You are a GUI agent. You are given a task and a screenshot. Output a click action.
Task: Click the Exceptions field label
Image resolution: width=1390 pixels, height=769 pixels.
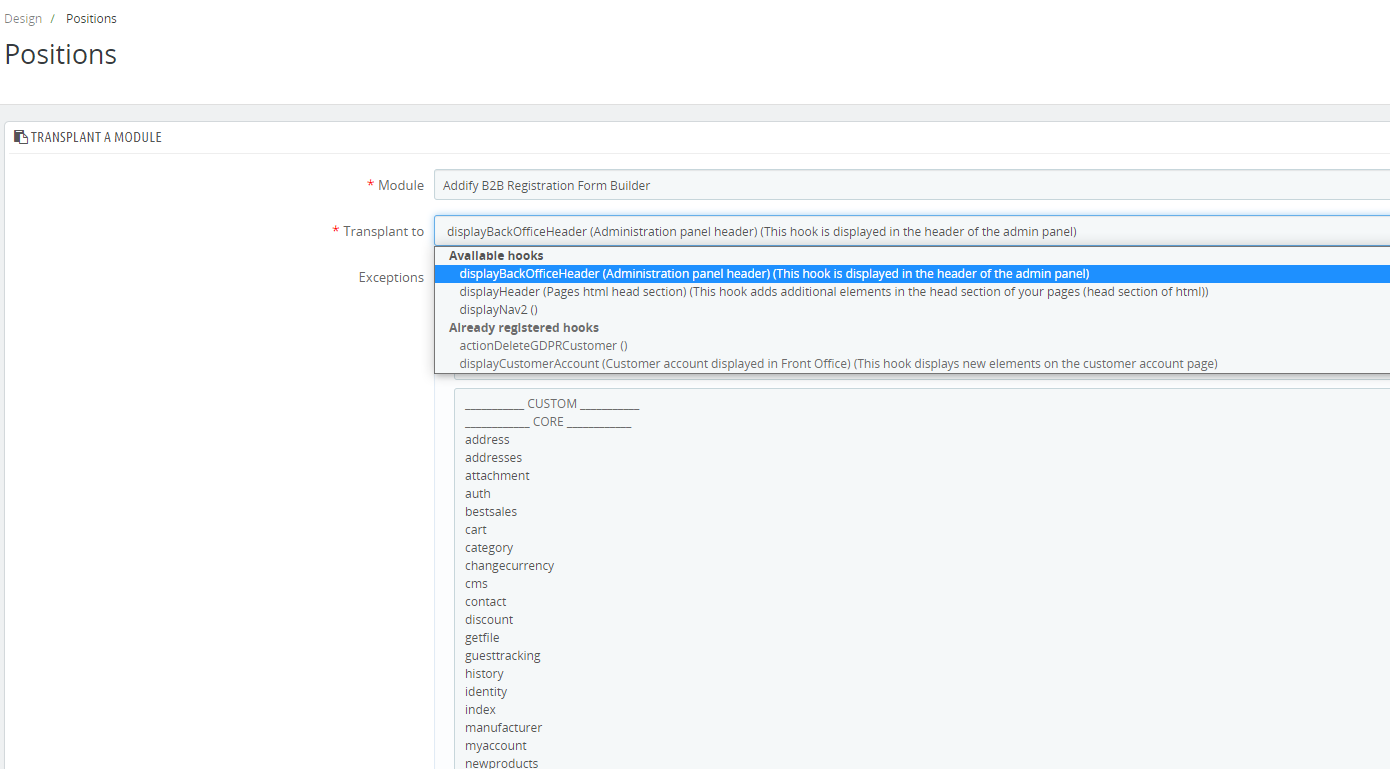[391, 277]
